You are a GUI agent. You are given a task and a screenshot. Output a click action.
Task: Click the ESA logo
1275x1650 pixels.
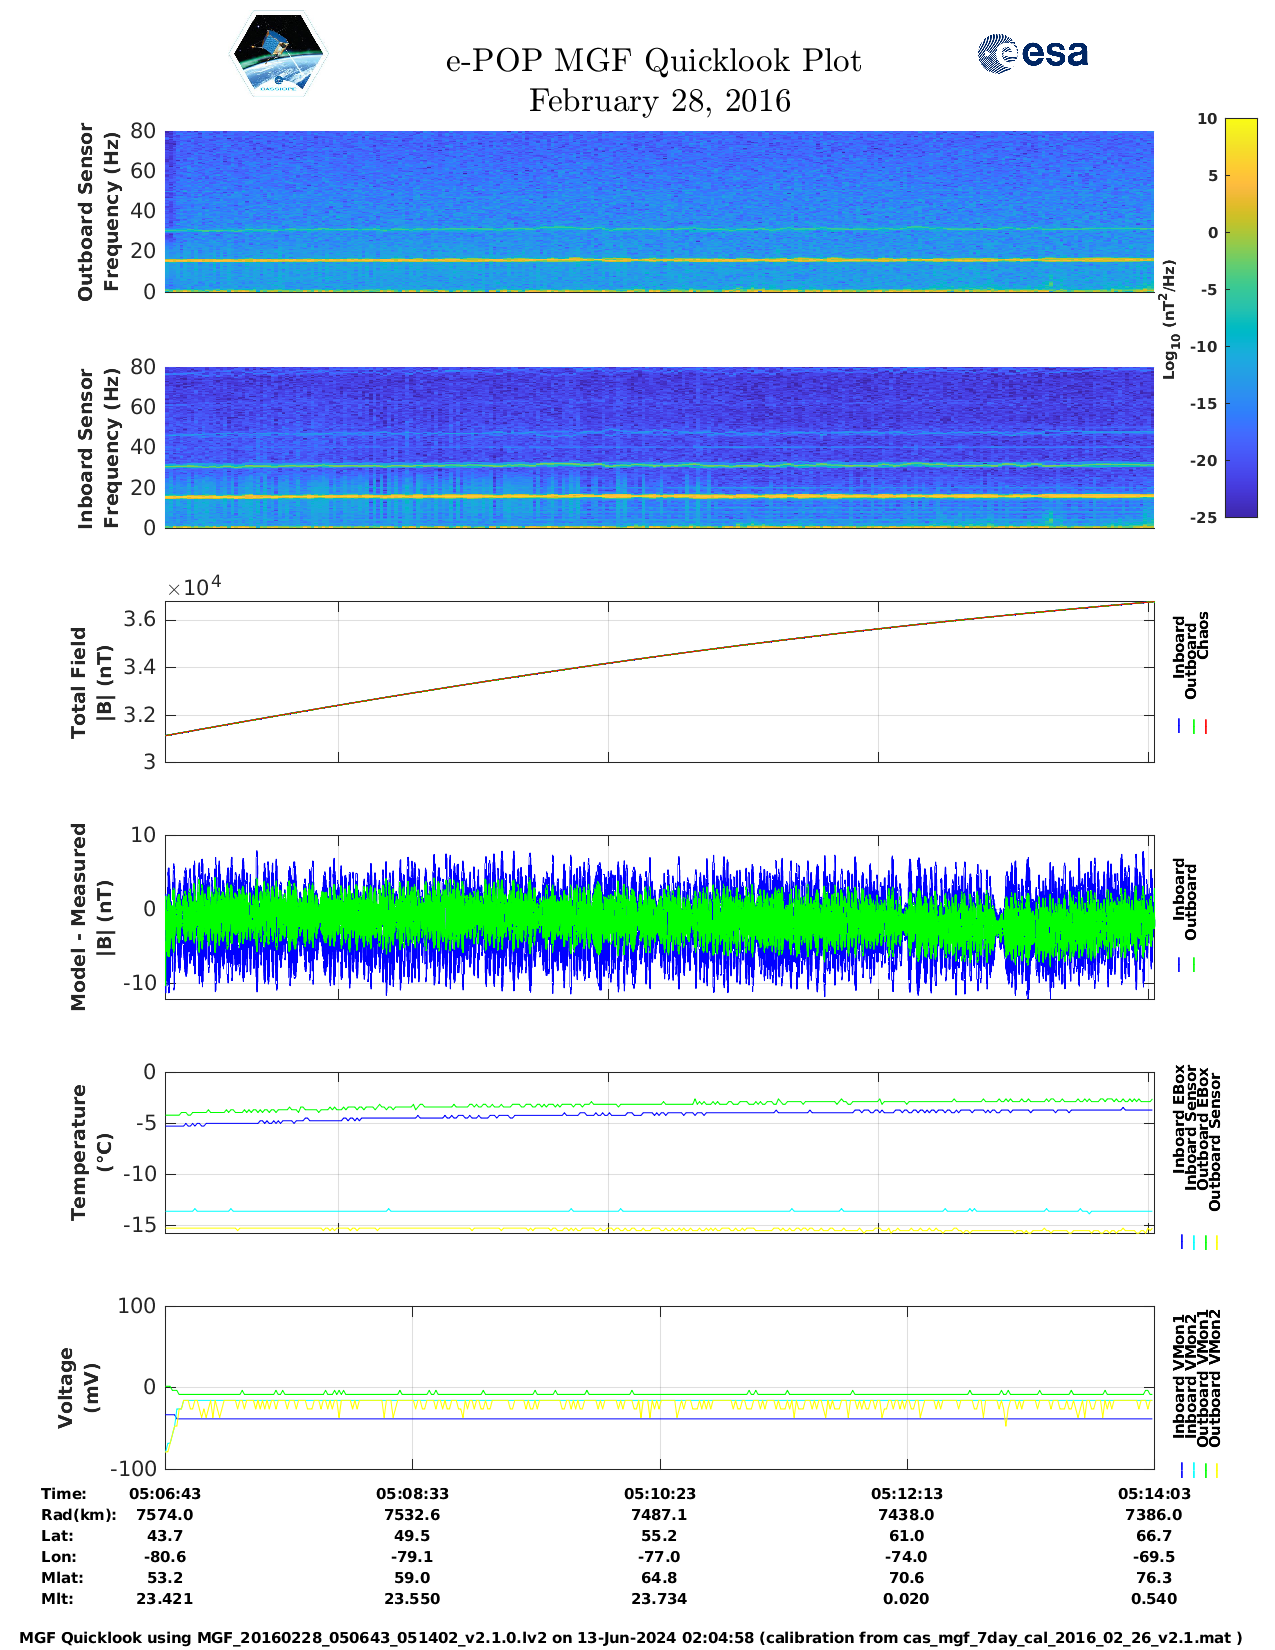[x=1032, y=53]
